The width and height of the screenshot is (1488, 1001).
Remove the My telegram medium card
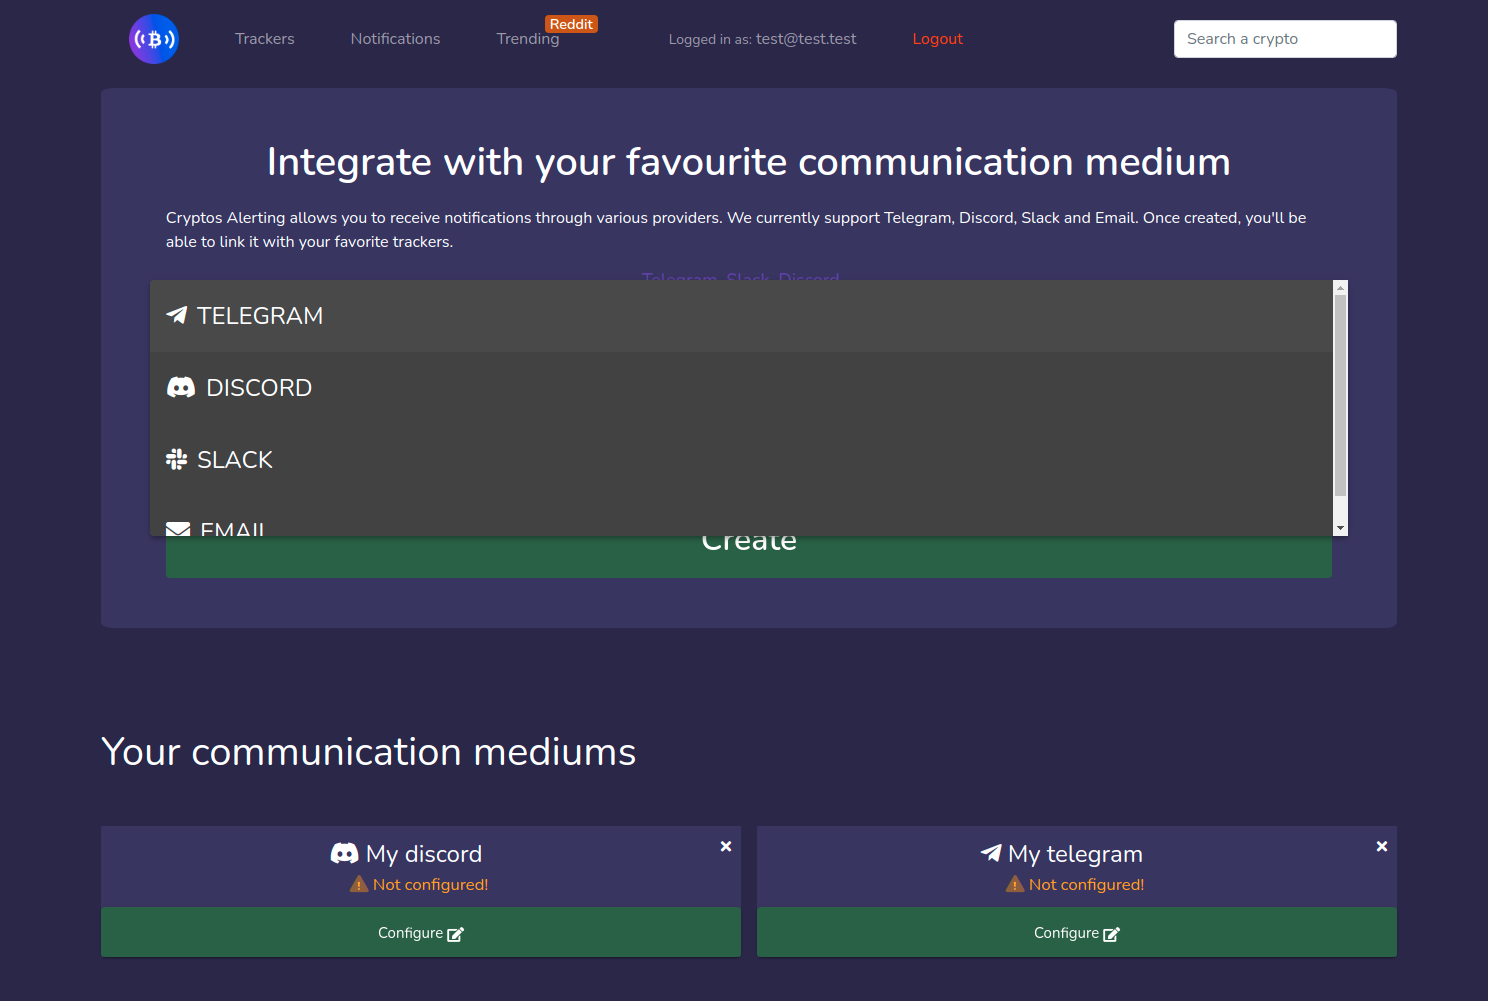(1382, 846)
